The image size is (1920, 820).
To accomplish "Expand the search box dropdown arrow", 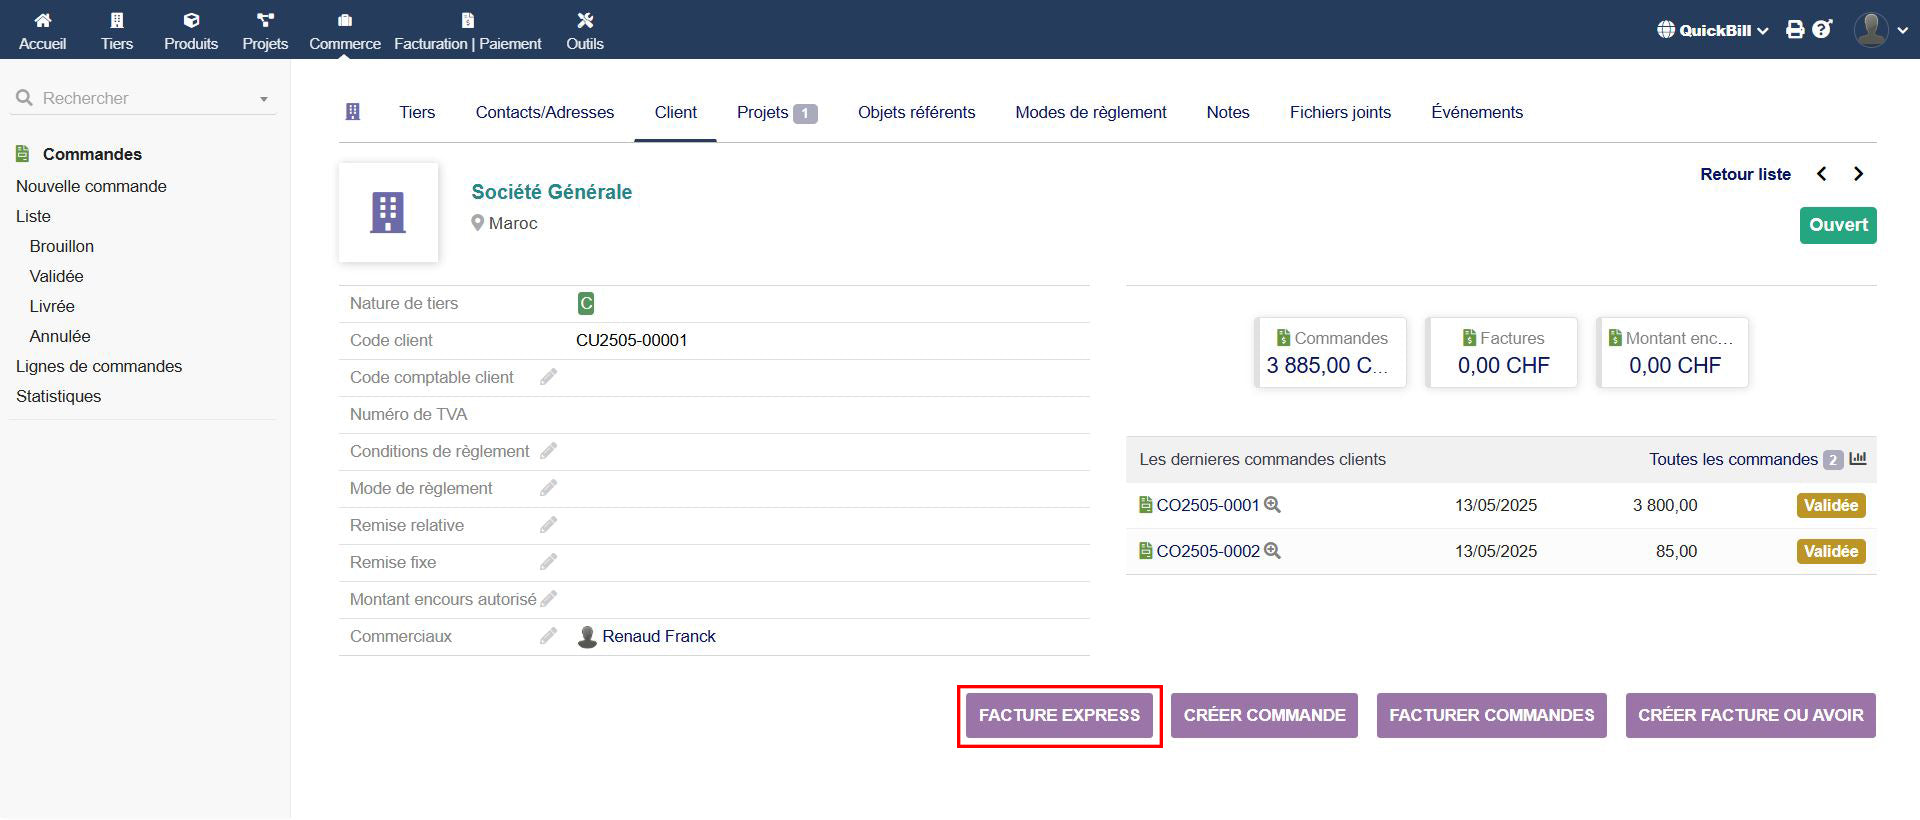I will tap(264, 99).
